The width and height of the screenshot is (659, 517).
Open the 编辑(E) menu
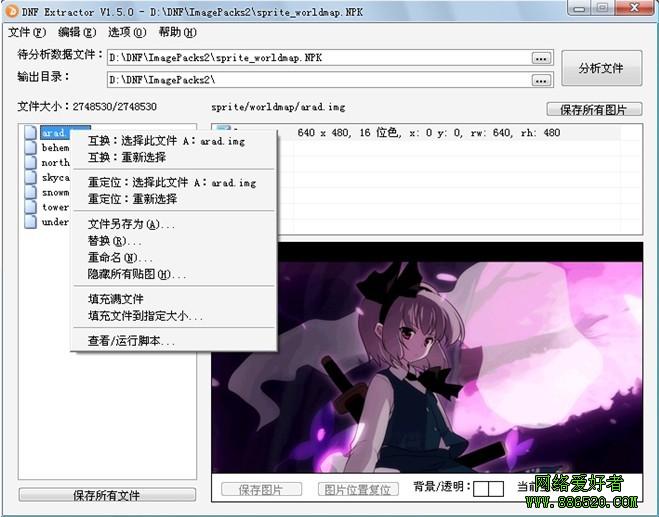tap(77, 32)
